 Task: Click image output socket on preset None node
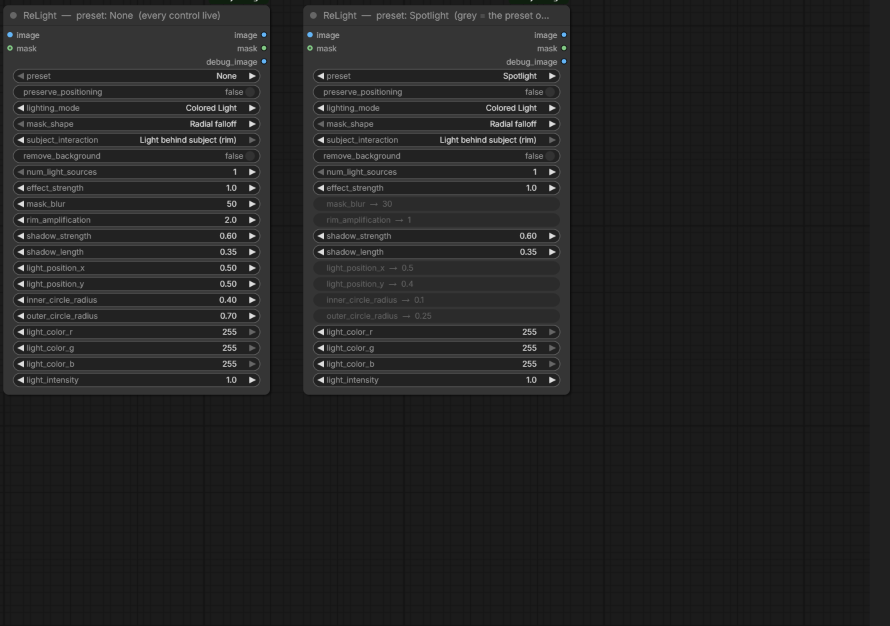264,35
